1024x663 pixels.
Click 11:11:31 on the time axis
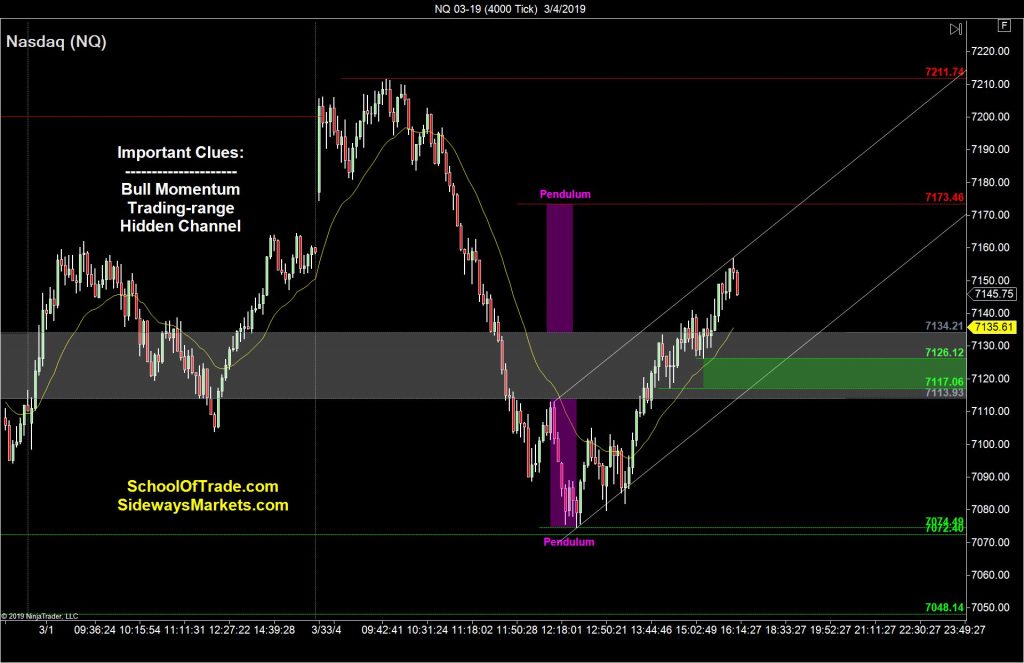[184, 630]
